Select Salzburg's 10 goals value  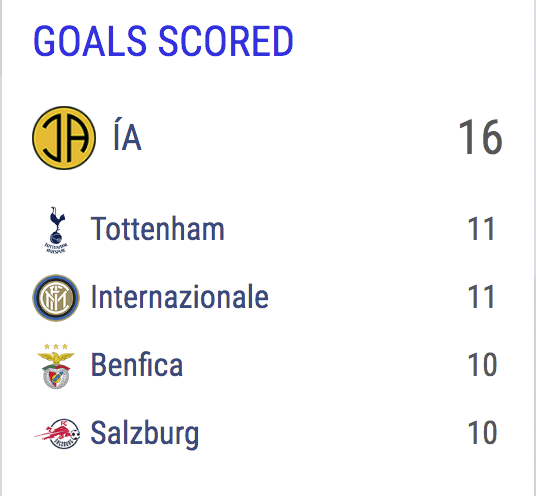tap(482, 433)
